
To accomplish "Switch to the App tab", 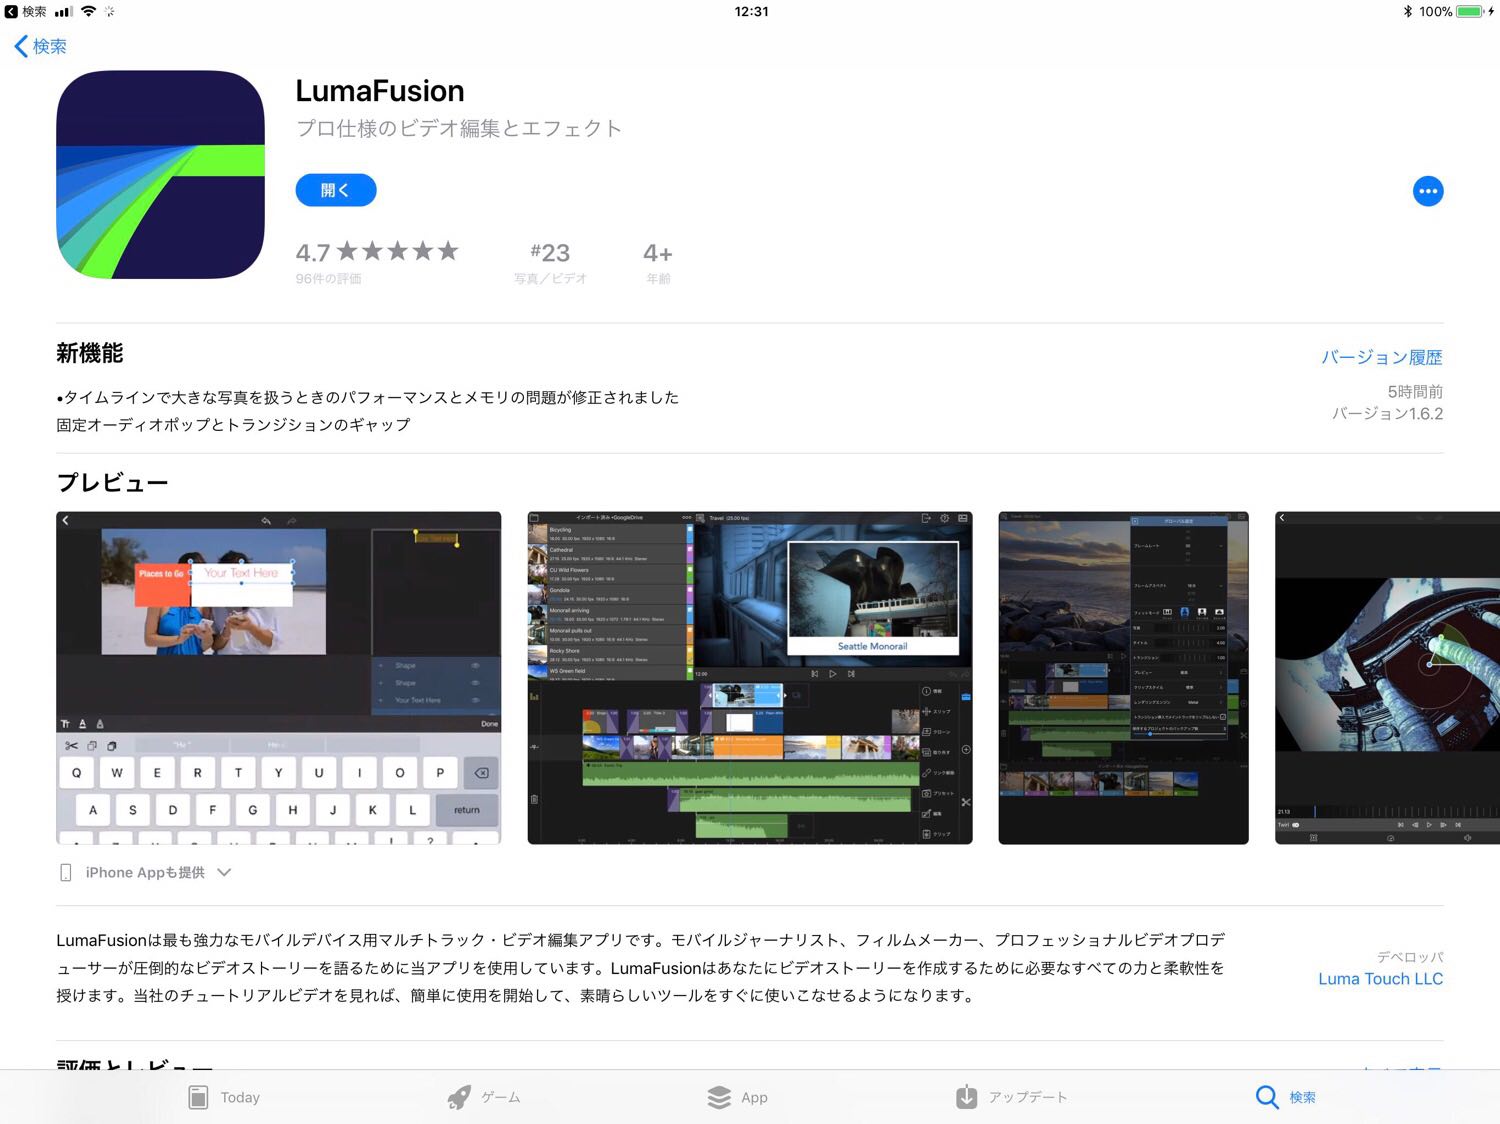I will click(x=737, y=1097).
